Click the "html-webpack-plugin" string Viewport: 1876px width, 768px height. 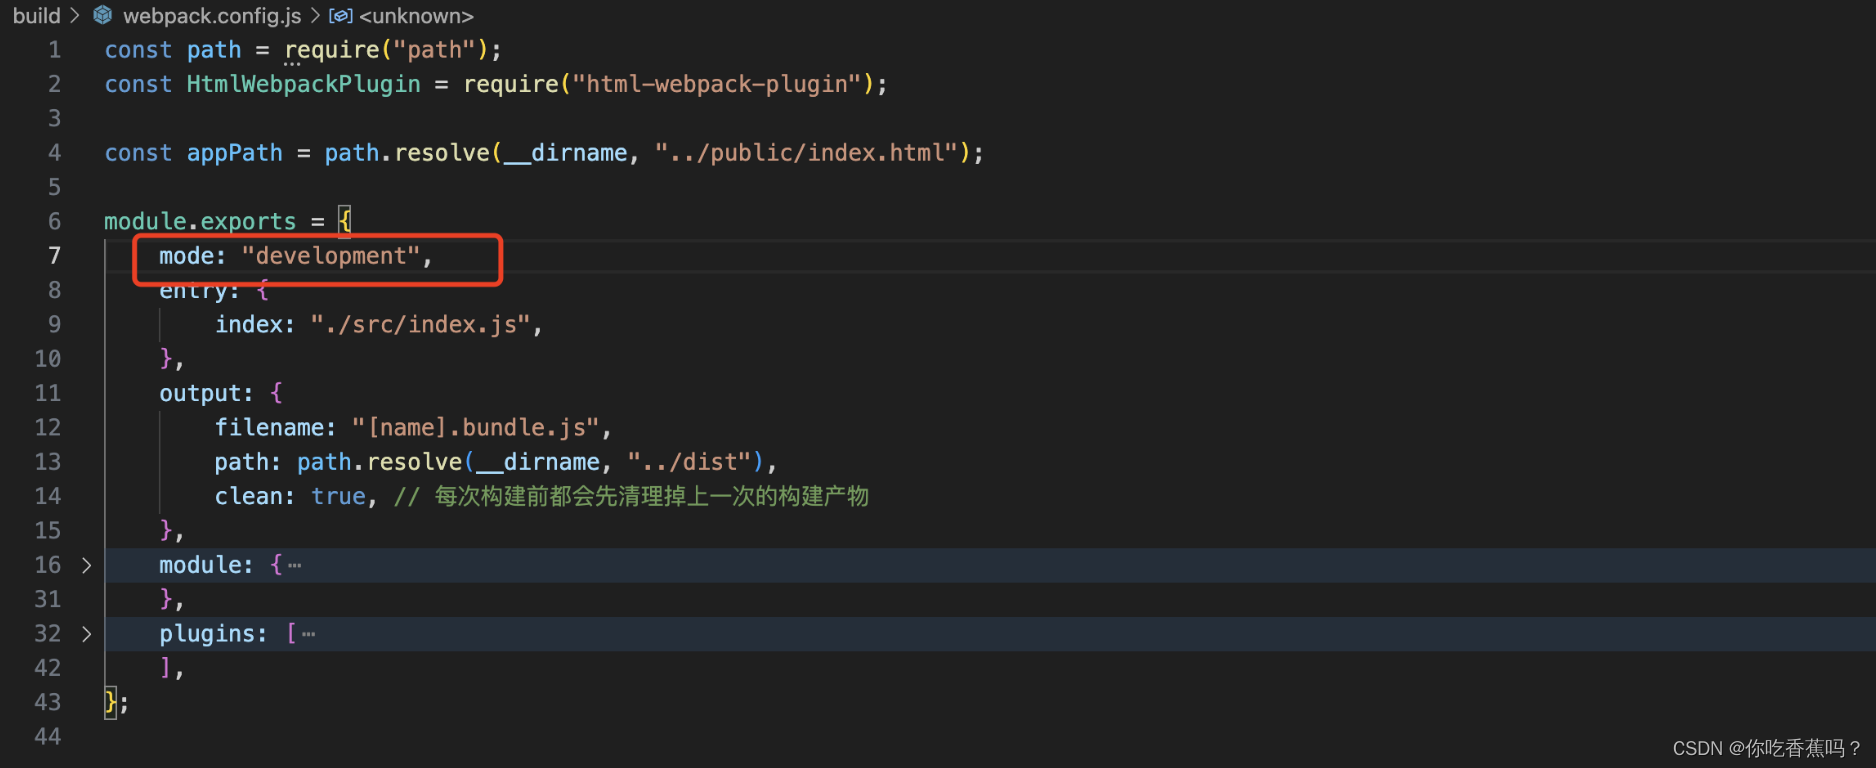(x=717, y=84)
